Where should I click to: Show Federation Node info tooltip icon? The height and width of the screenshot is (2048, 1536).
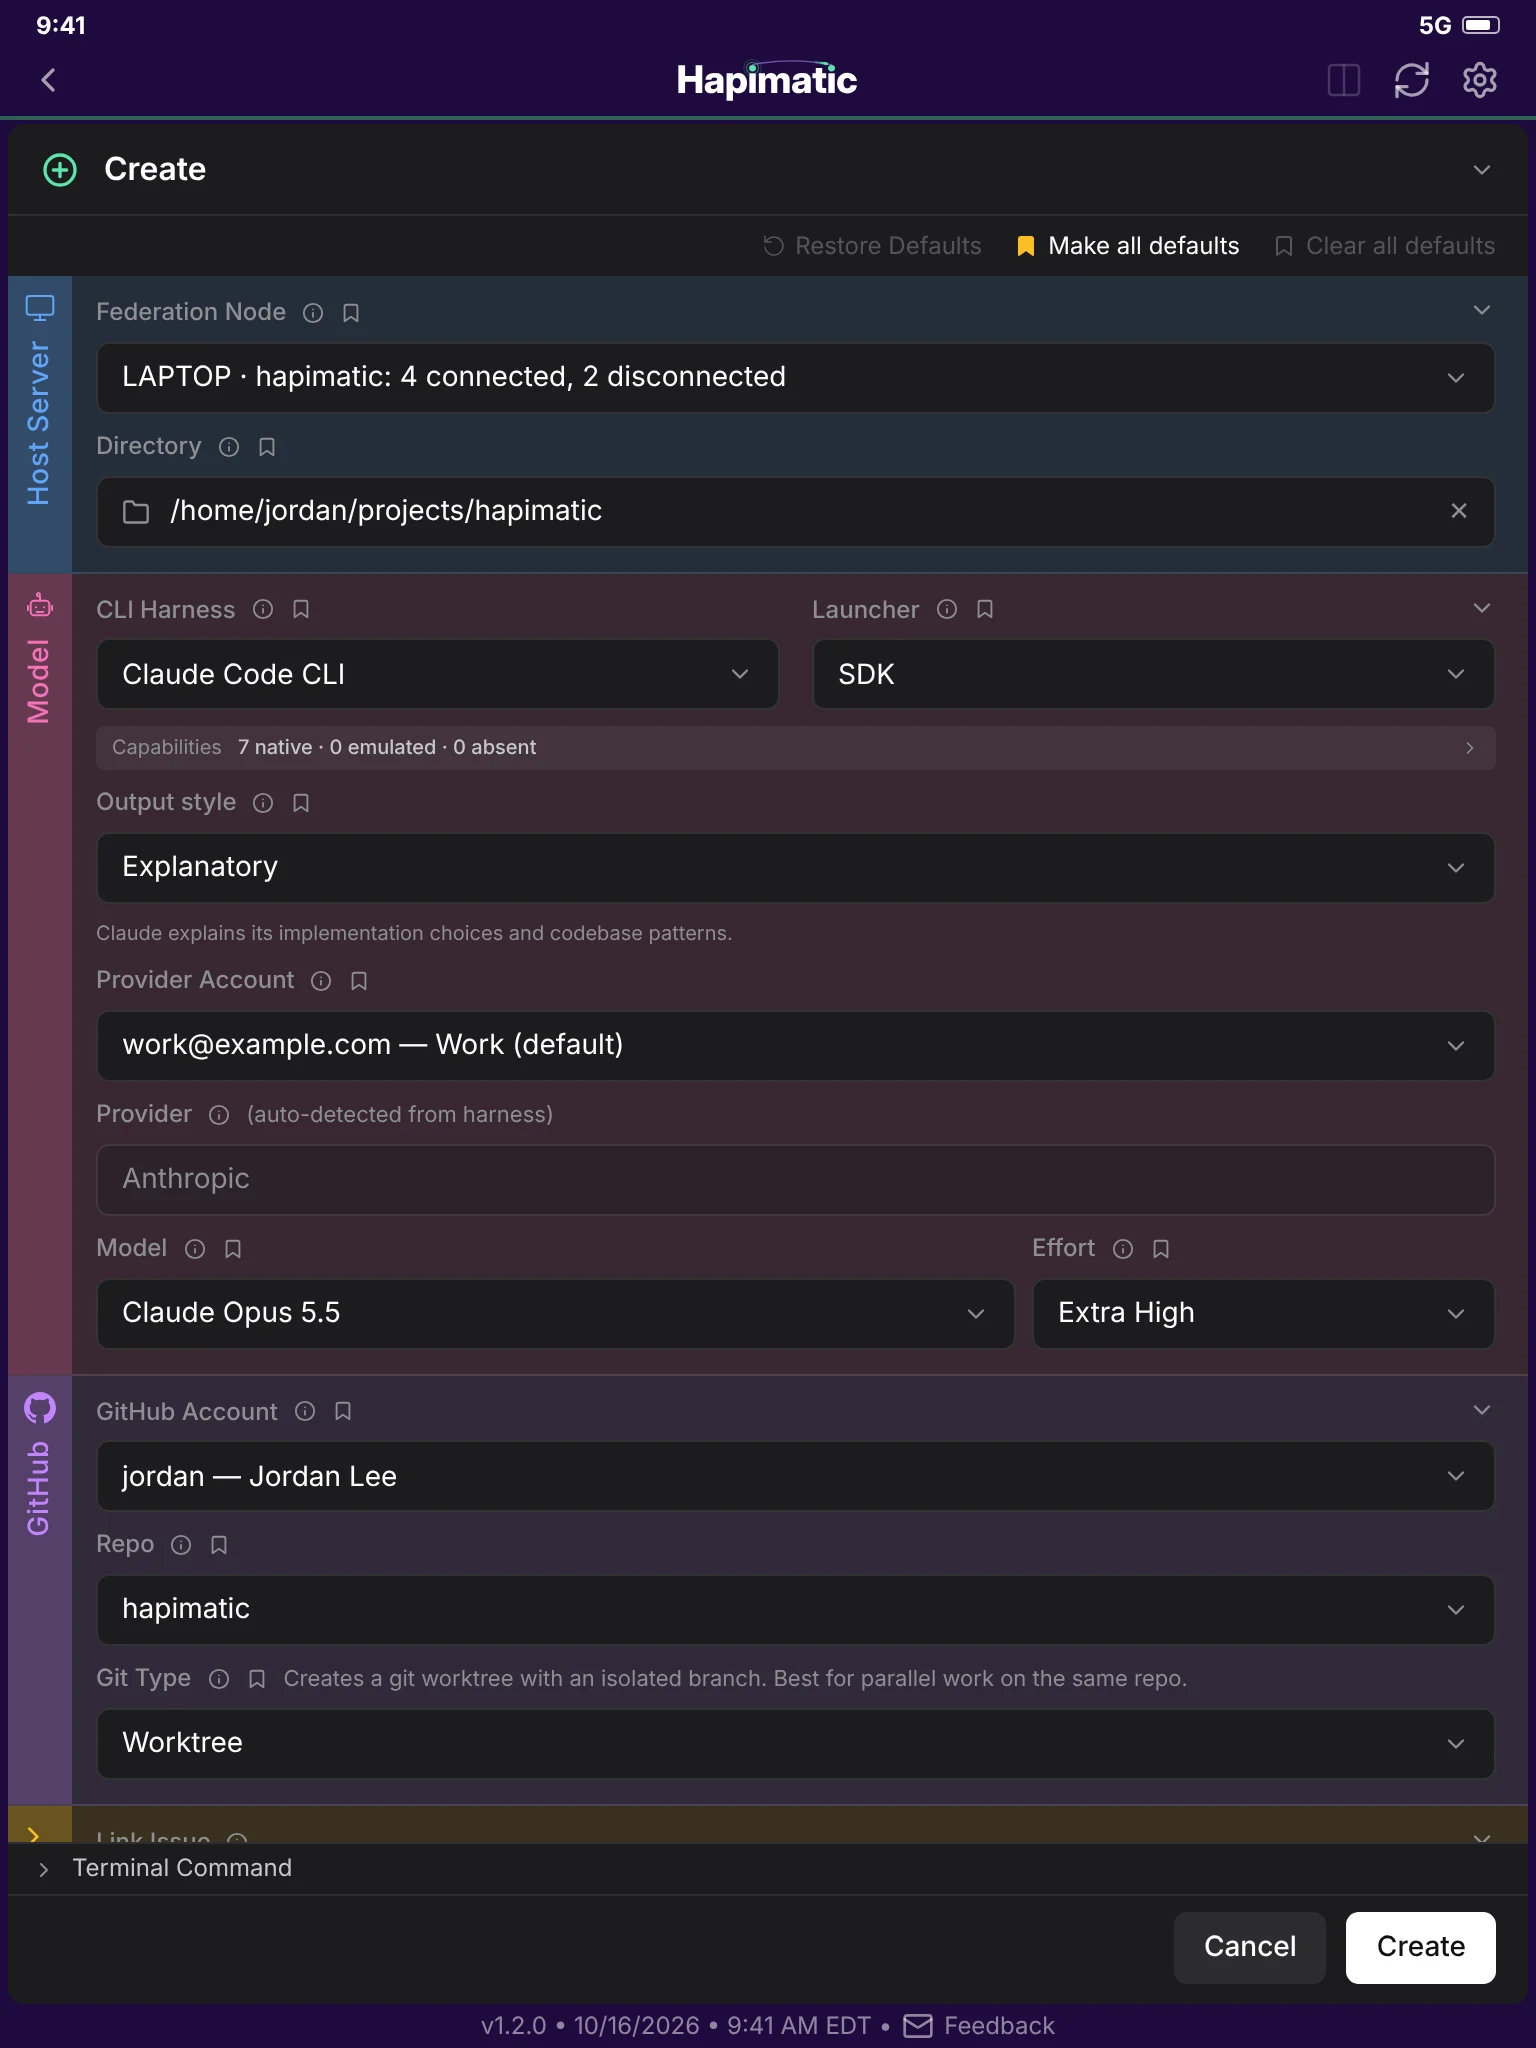coord(313,313)
